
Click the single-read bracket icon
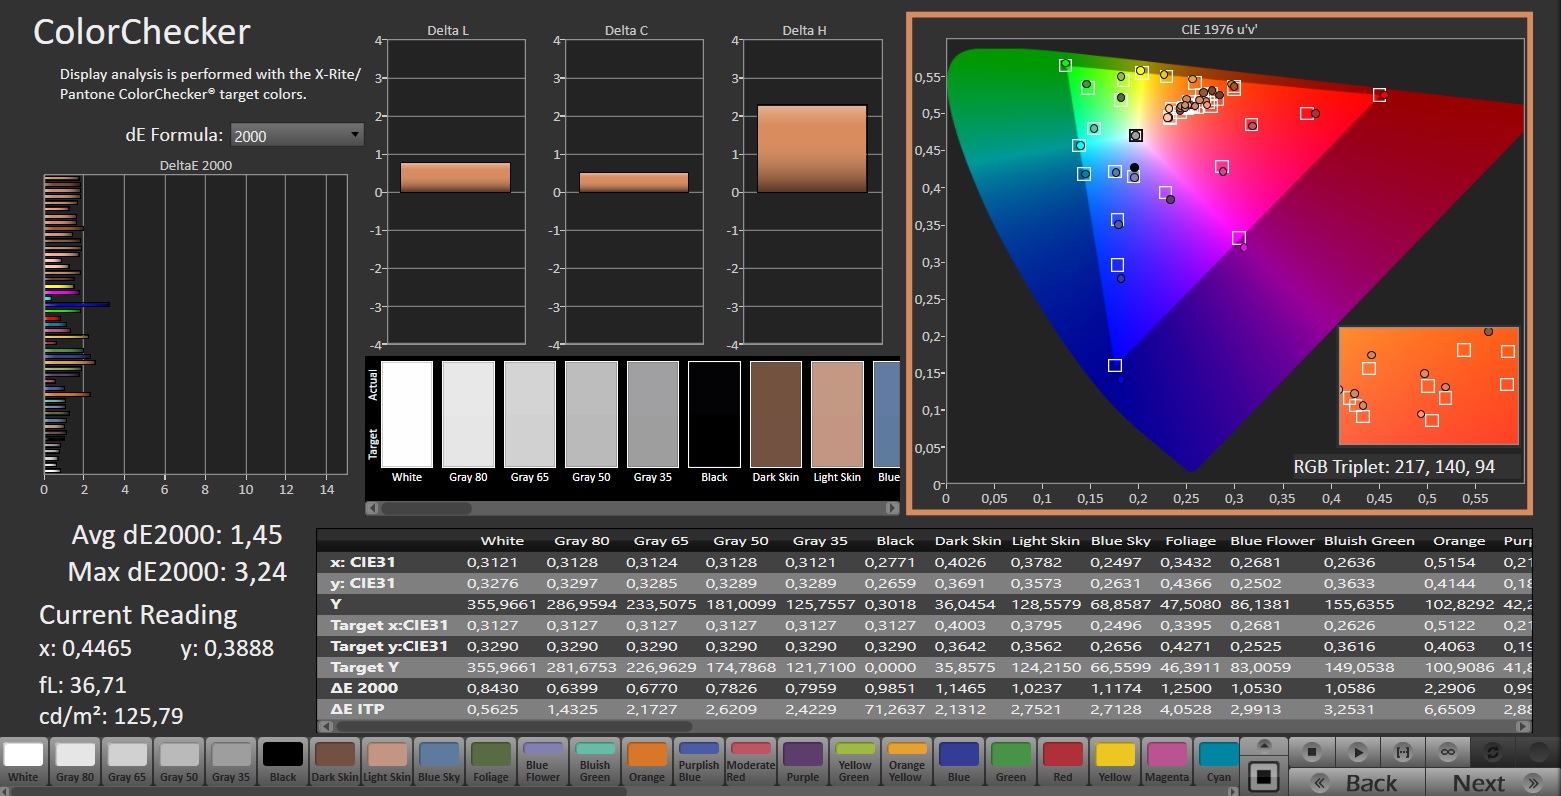click(x=1402, y=751)
